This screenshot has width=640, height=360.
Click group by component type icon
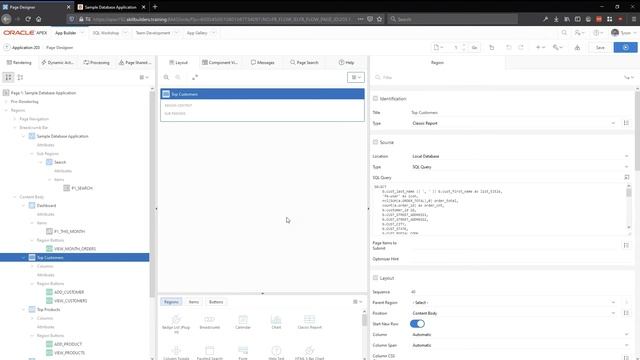tap(20, 77)
